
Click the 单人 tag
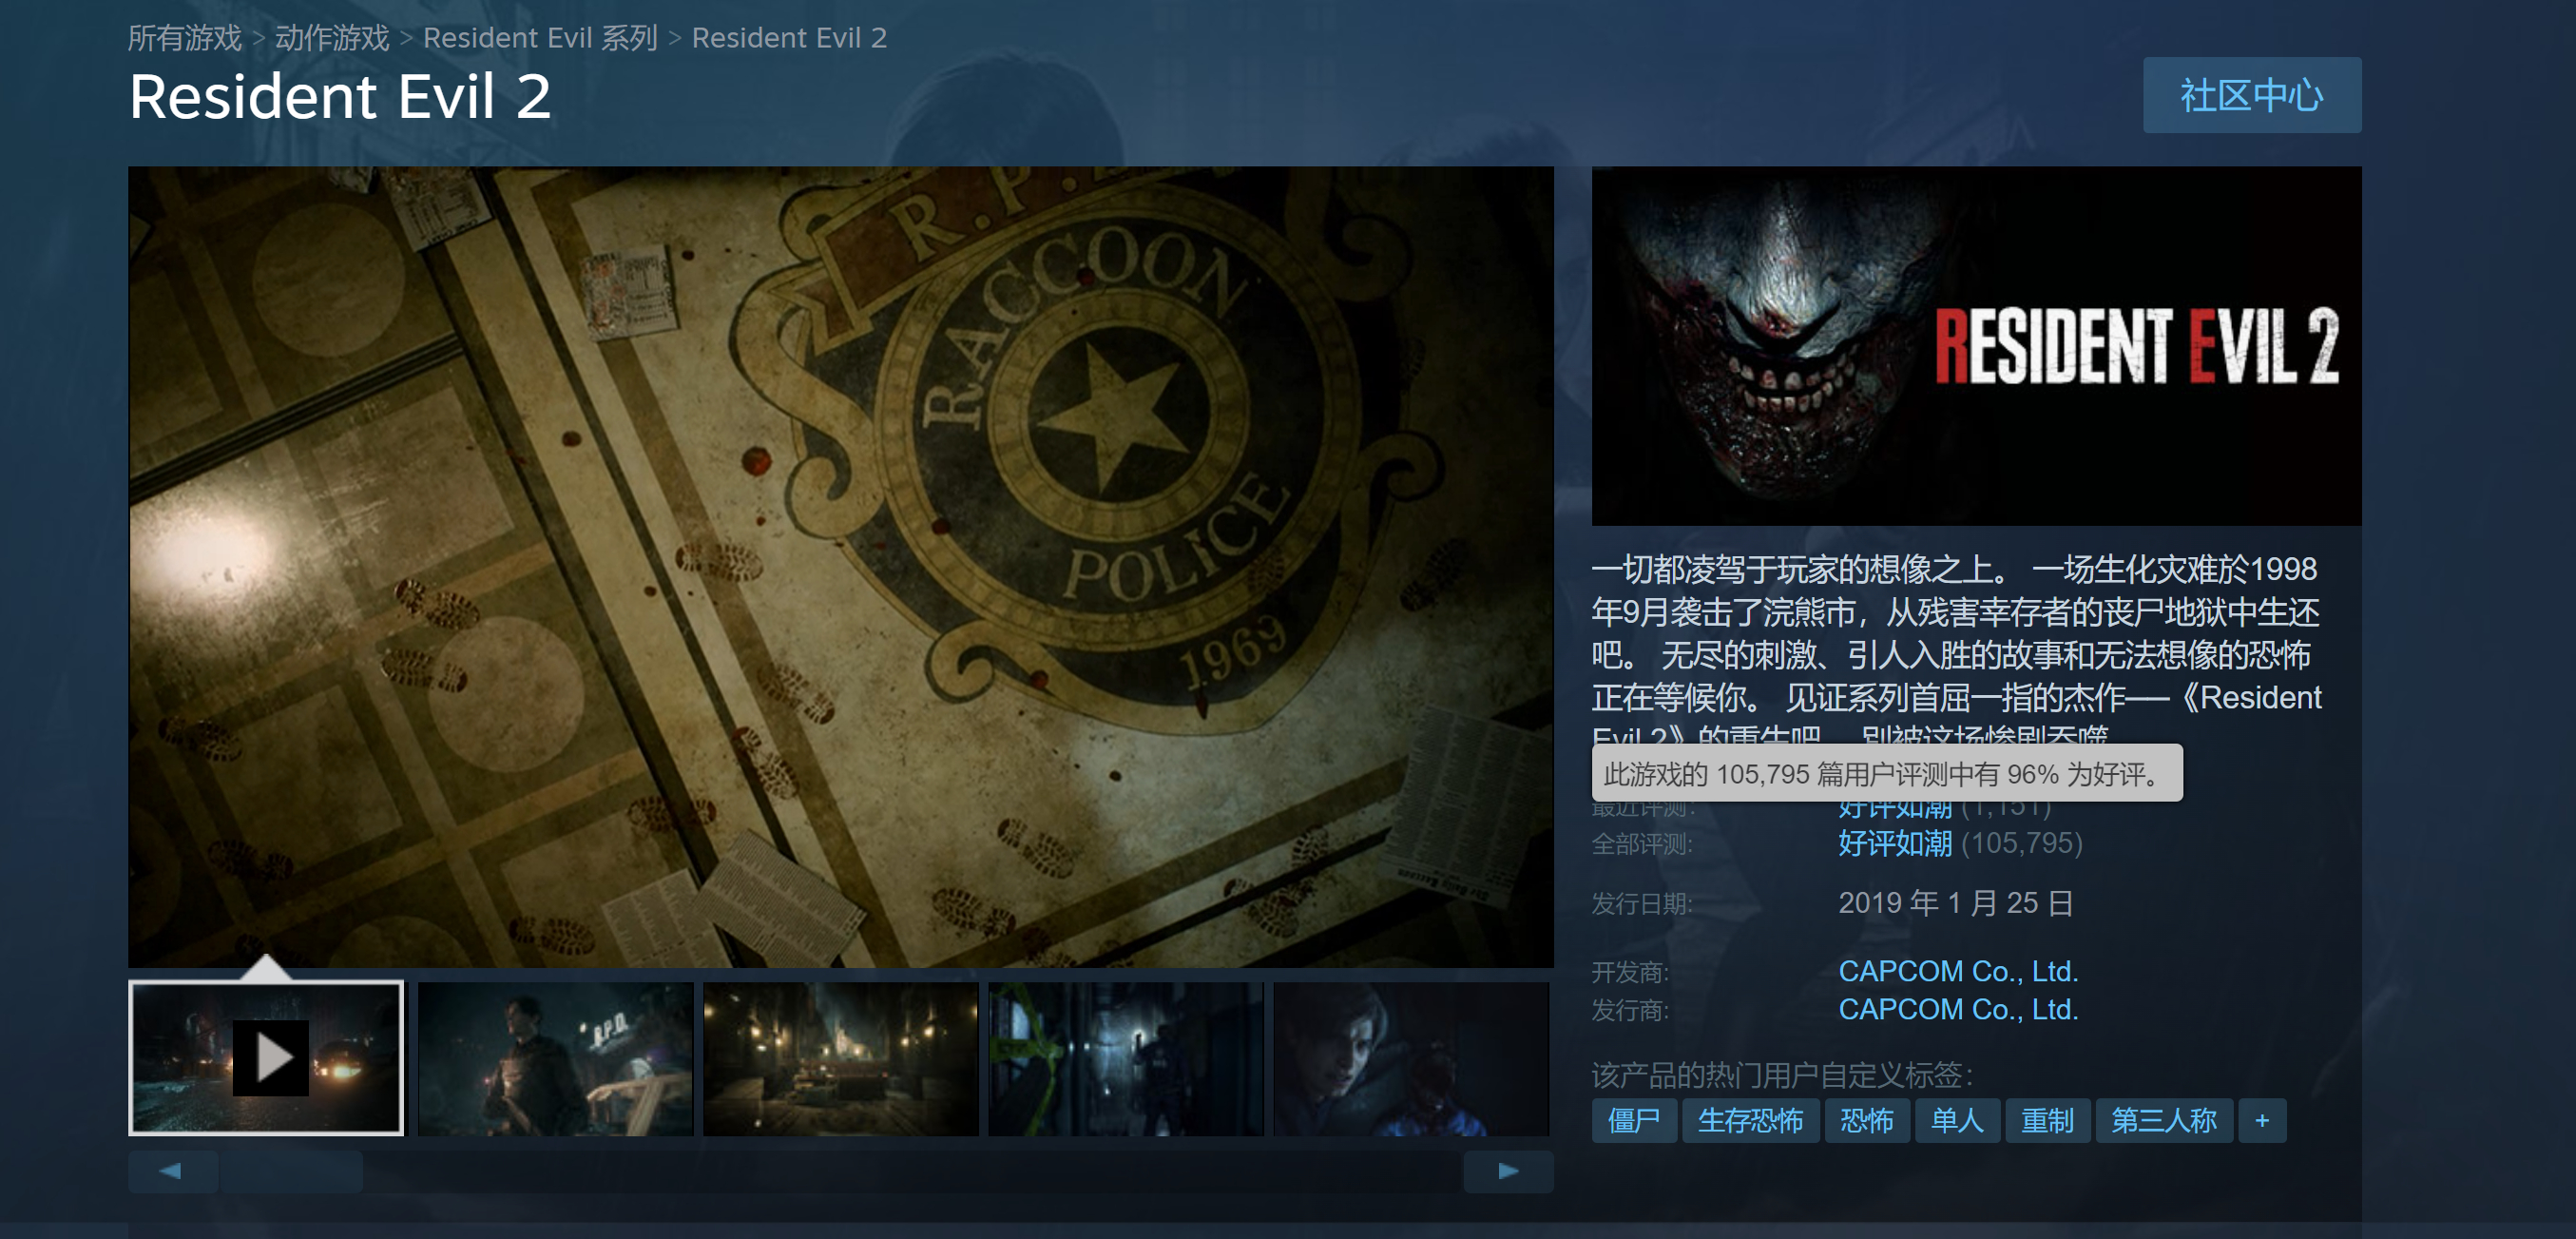[1957, 1120]
